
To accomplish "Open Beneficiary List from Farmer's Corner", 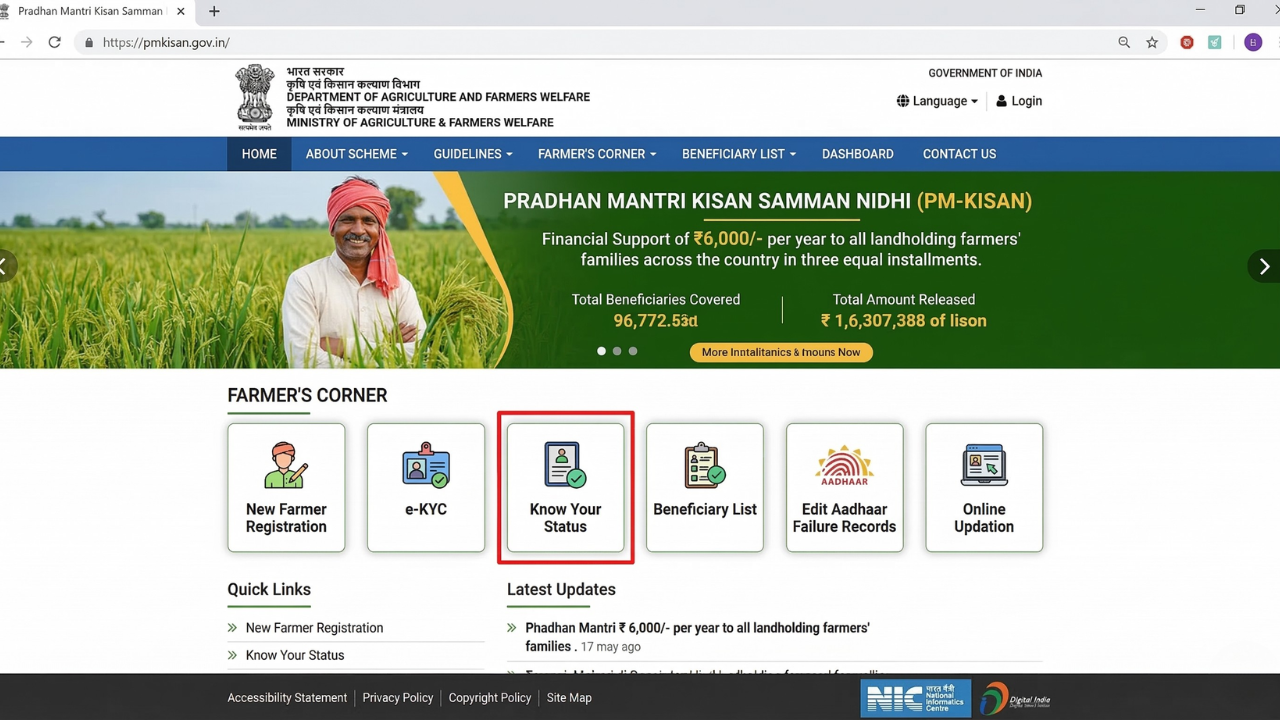I will 705,487.
